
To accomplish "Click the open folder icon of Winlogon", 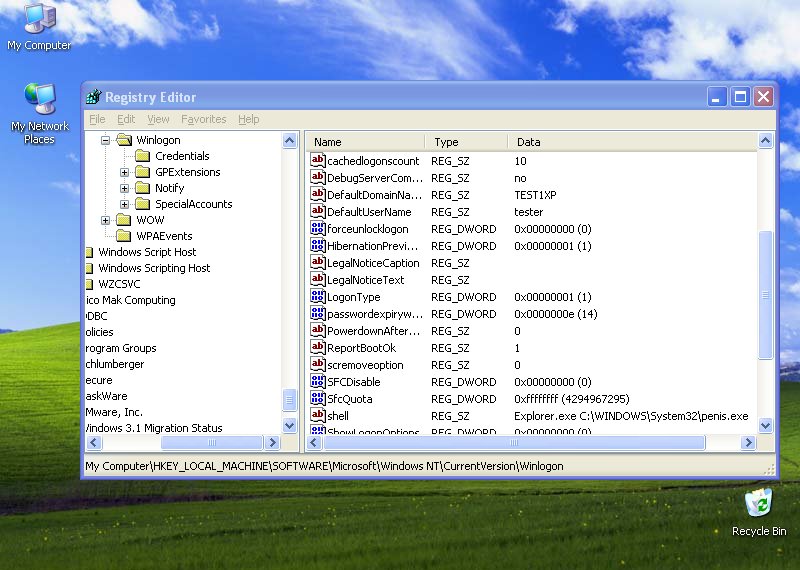I will click(124, 140).
